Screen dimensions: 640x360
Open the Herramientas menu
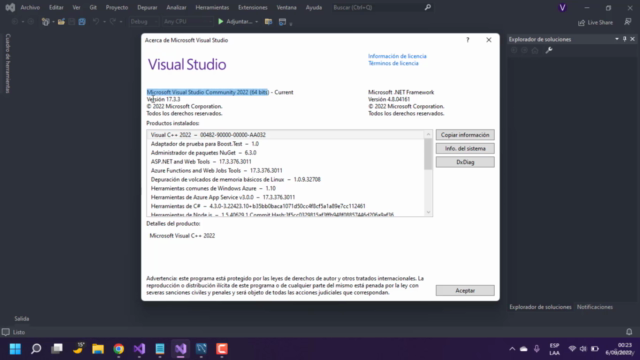[x=212, y=7]
